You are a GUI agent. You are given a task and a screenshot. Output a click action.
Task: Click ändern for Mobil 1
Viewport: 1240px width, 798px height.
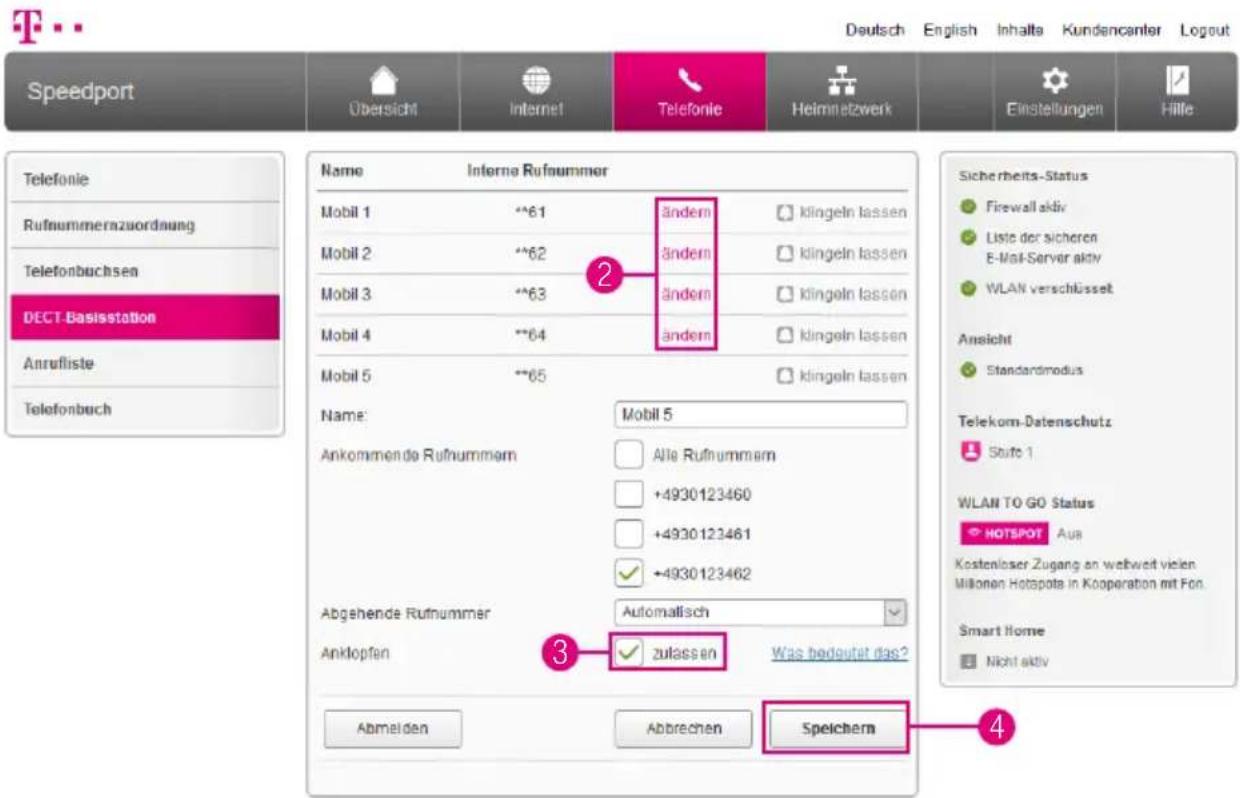click(685, 213)
